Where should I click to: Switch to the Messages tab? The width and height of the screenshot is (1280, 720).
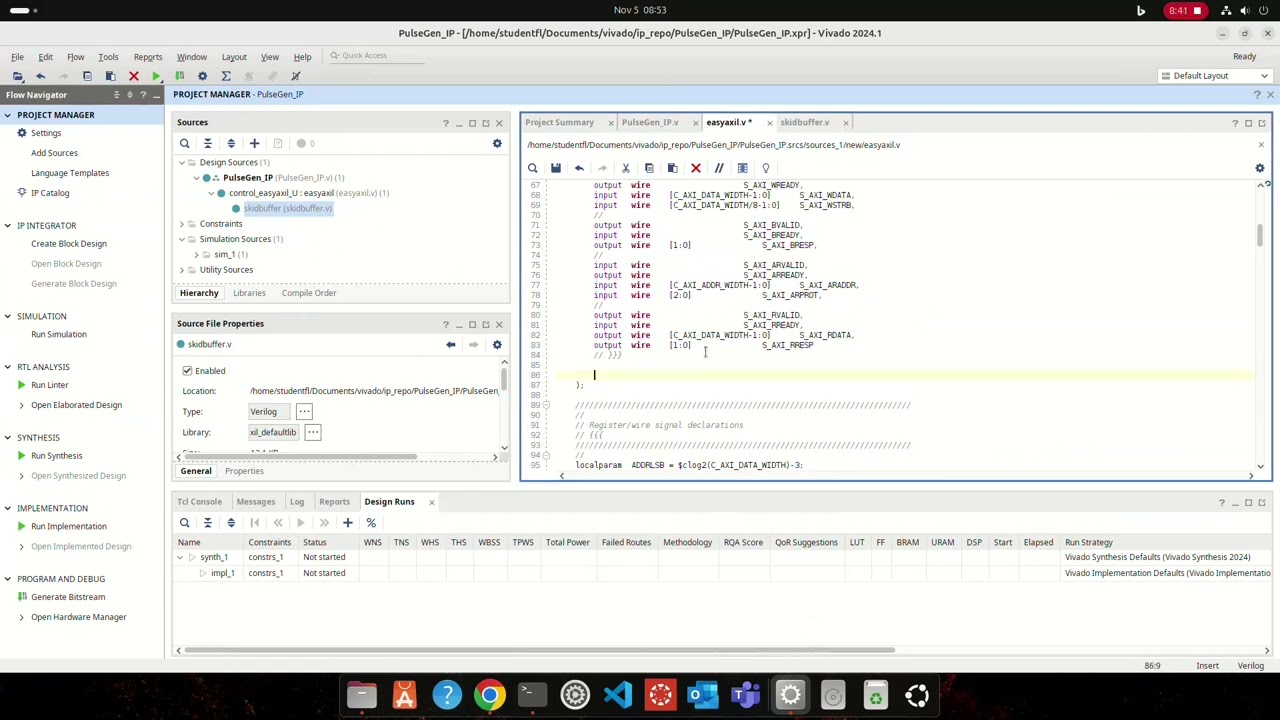click(x=256, y=502)
